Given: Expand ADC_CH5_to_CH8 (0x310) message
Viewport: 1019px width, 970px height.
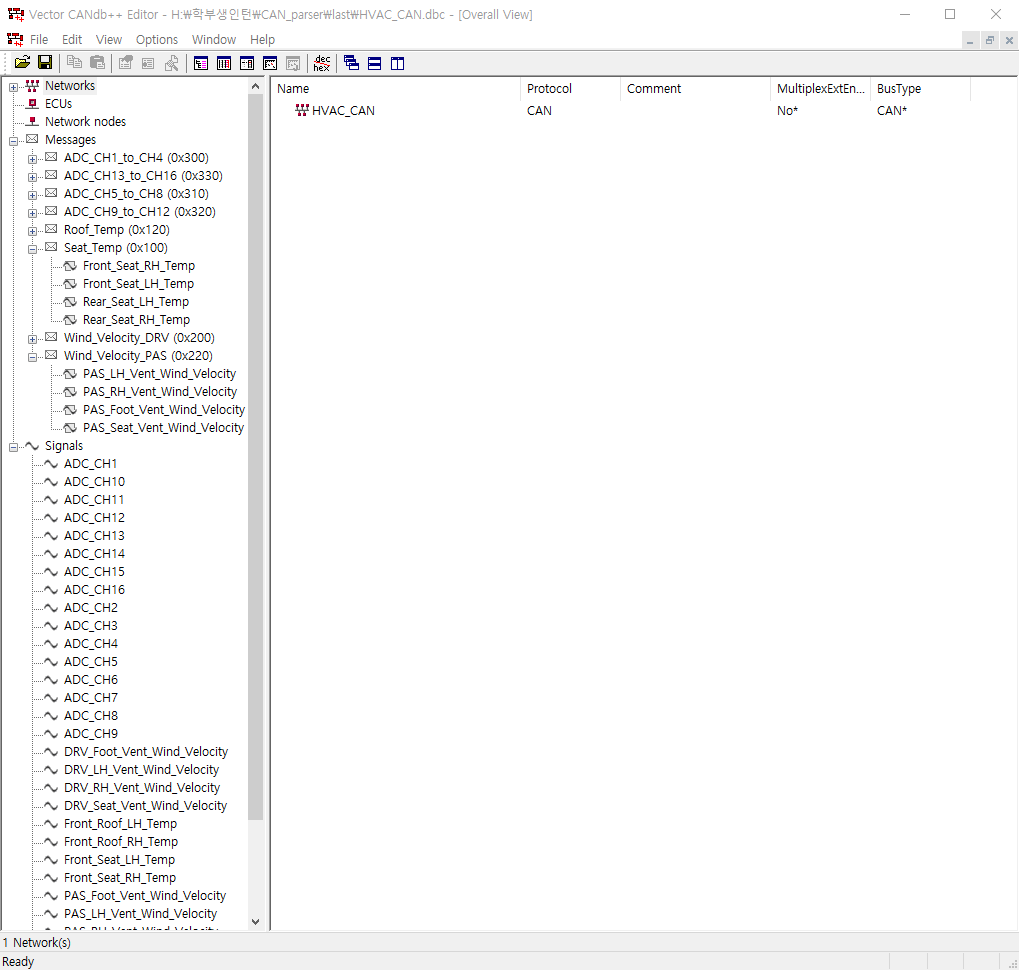Looking at the screenshot, I should [x=32, y=195].
